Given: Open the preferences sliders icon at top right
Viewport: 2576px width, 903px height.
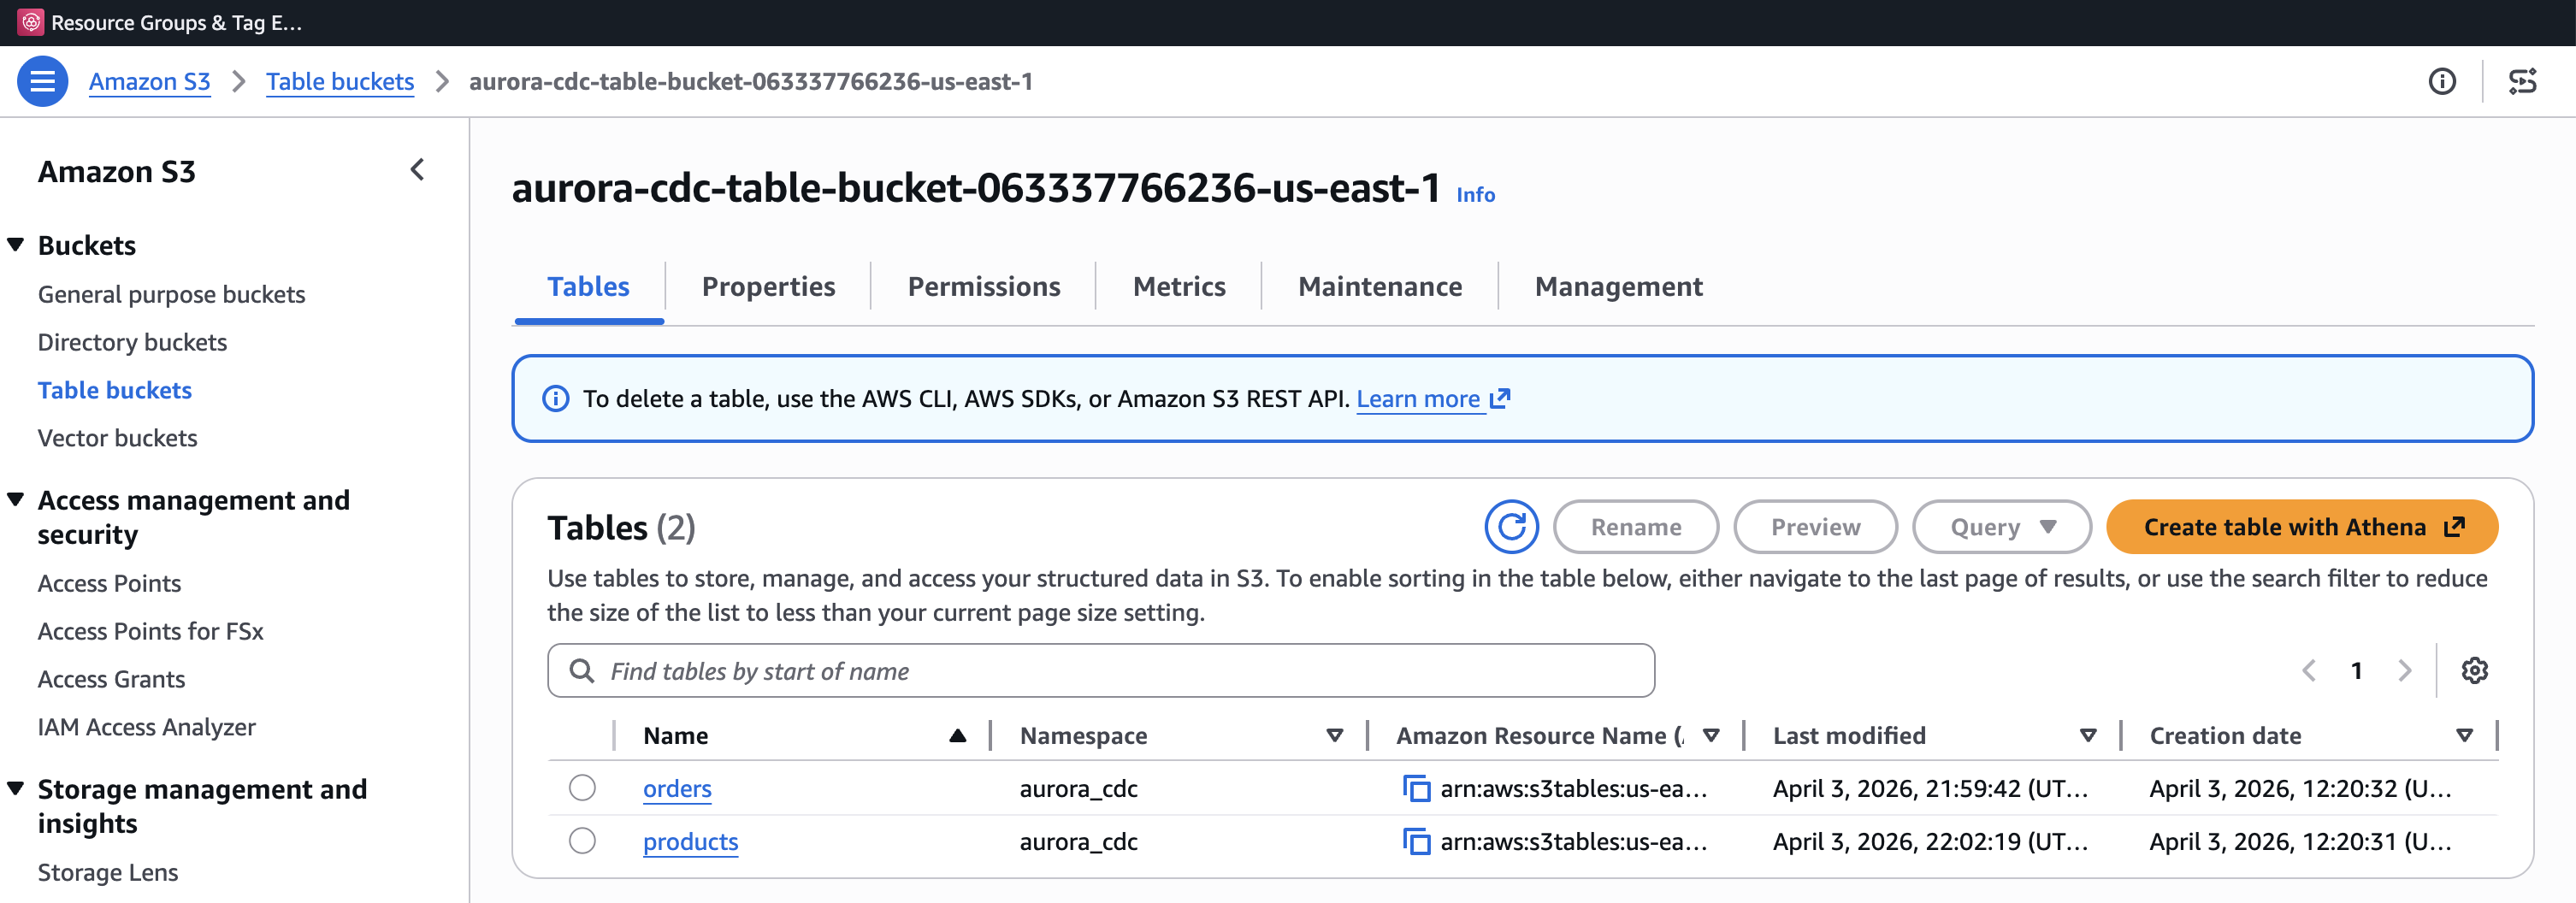Looking at the screenshot, I should [2523, 81].
